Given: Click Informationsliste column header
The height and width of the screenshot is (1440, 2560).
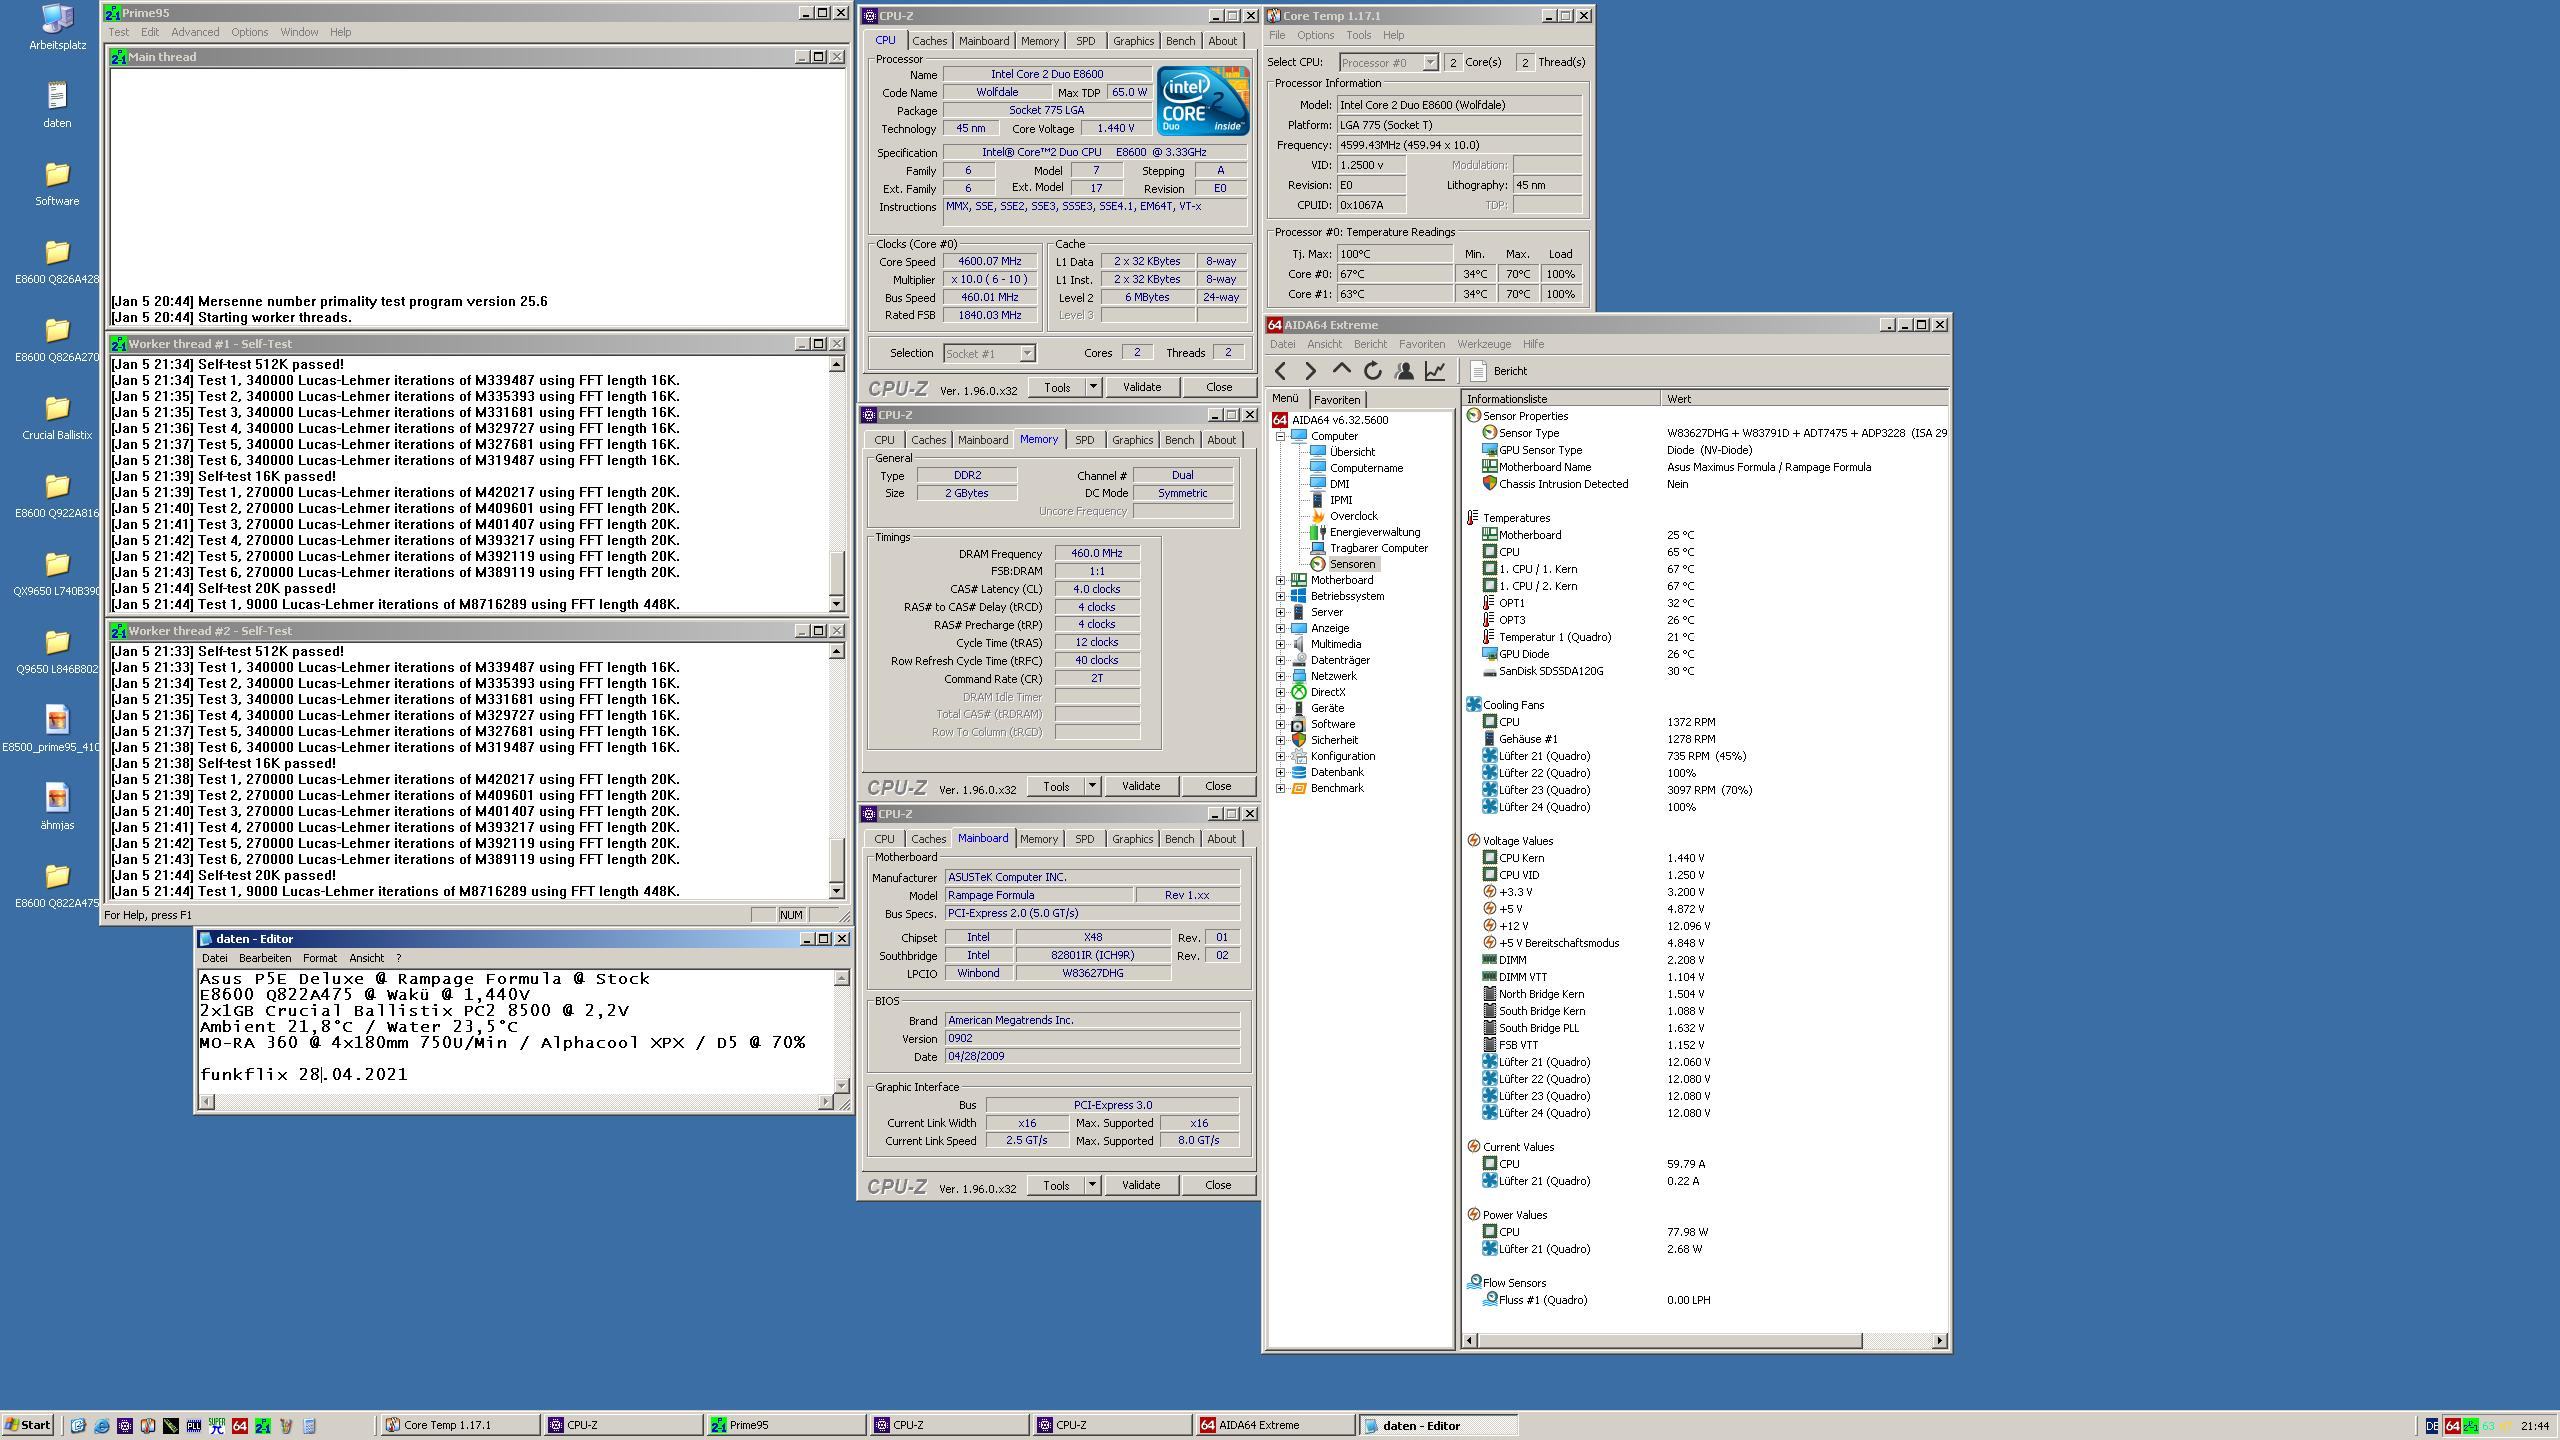Looking at the screenshot, I should (1560, 399).
